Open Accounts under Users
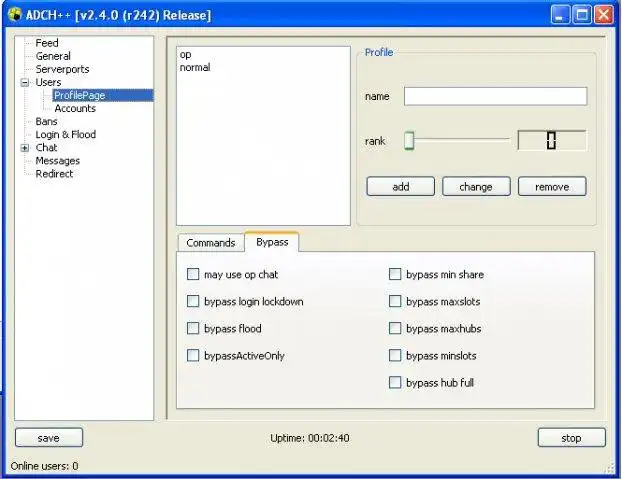Screen dimensions: 622x479 click(75, 108)
